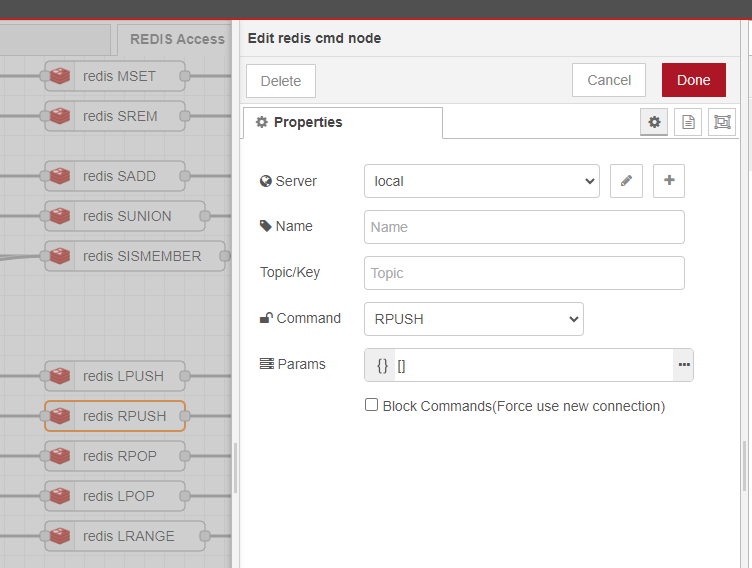
Task: Focus the Topic/Key input field
Action: (524, 273)
